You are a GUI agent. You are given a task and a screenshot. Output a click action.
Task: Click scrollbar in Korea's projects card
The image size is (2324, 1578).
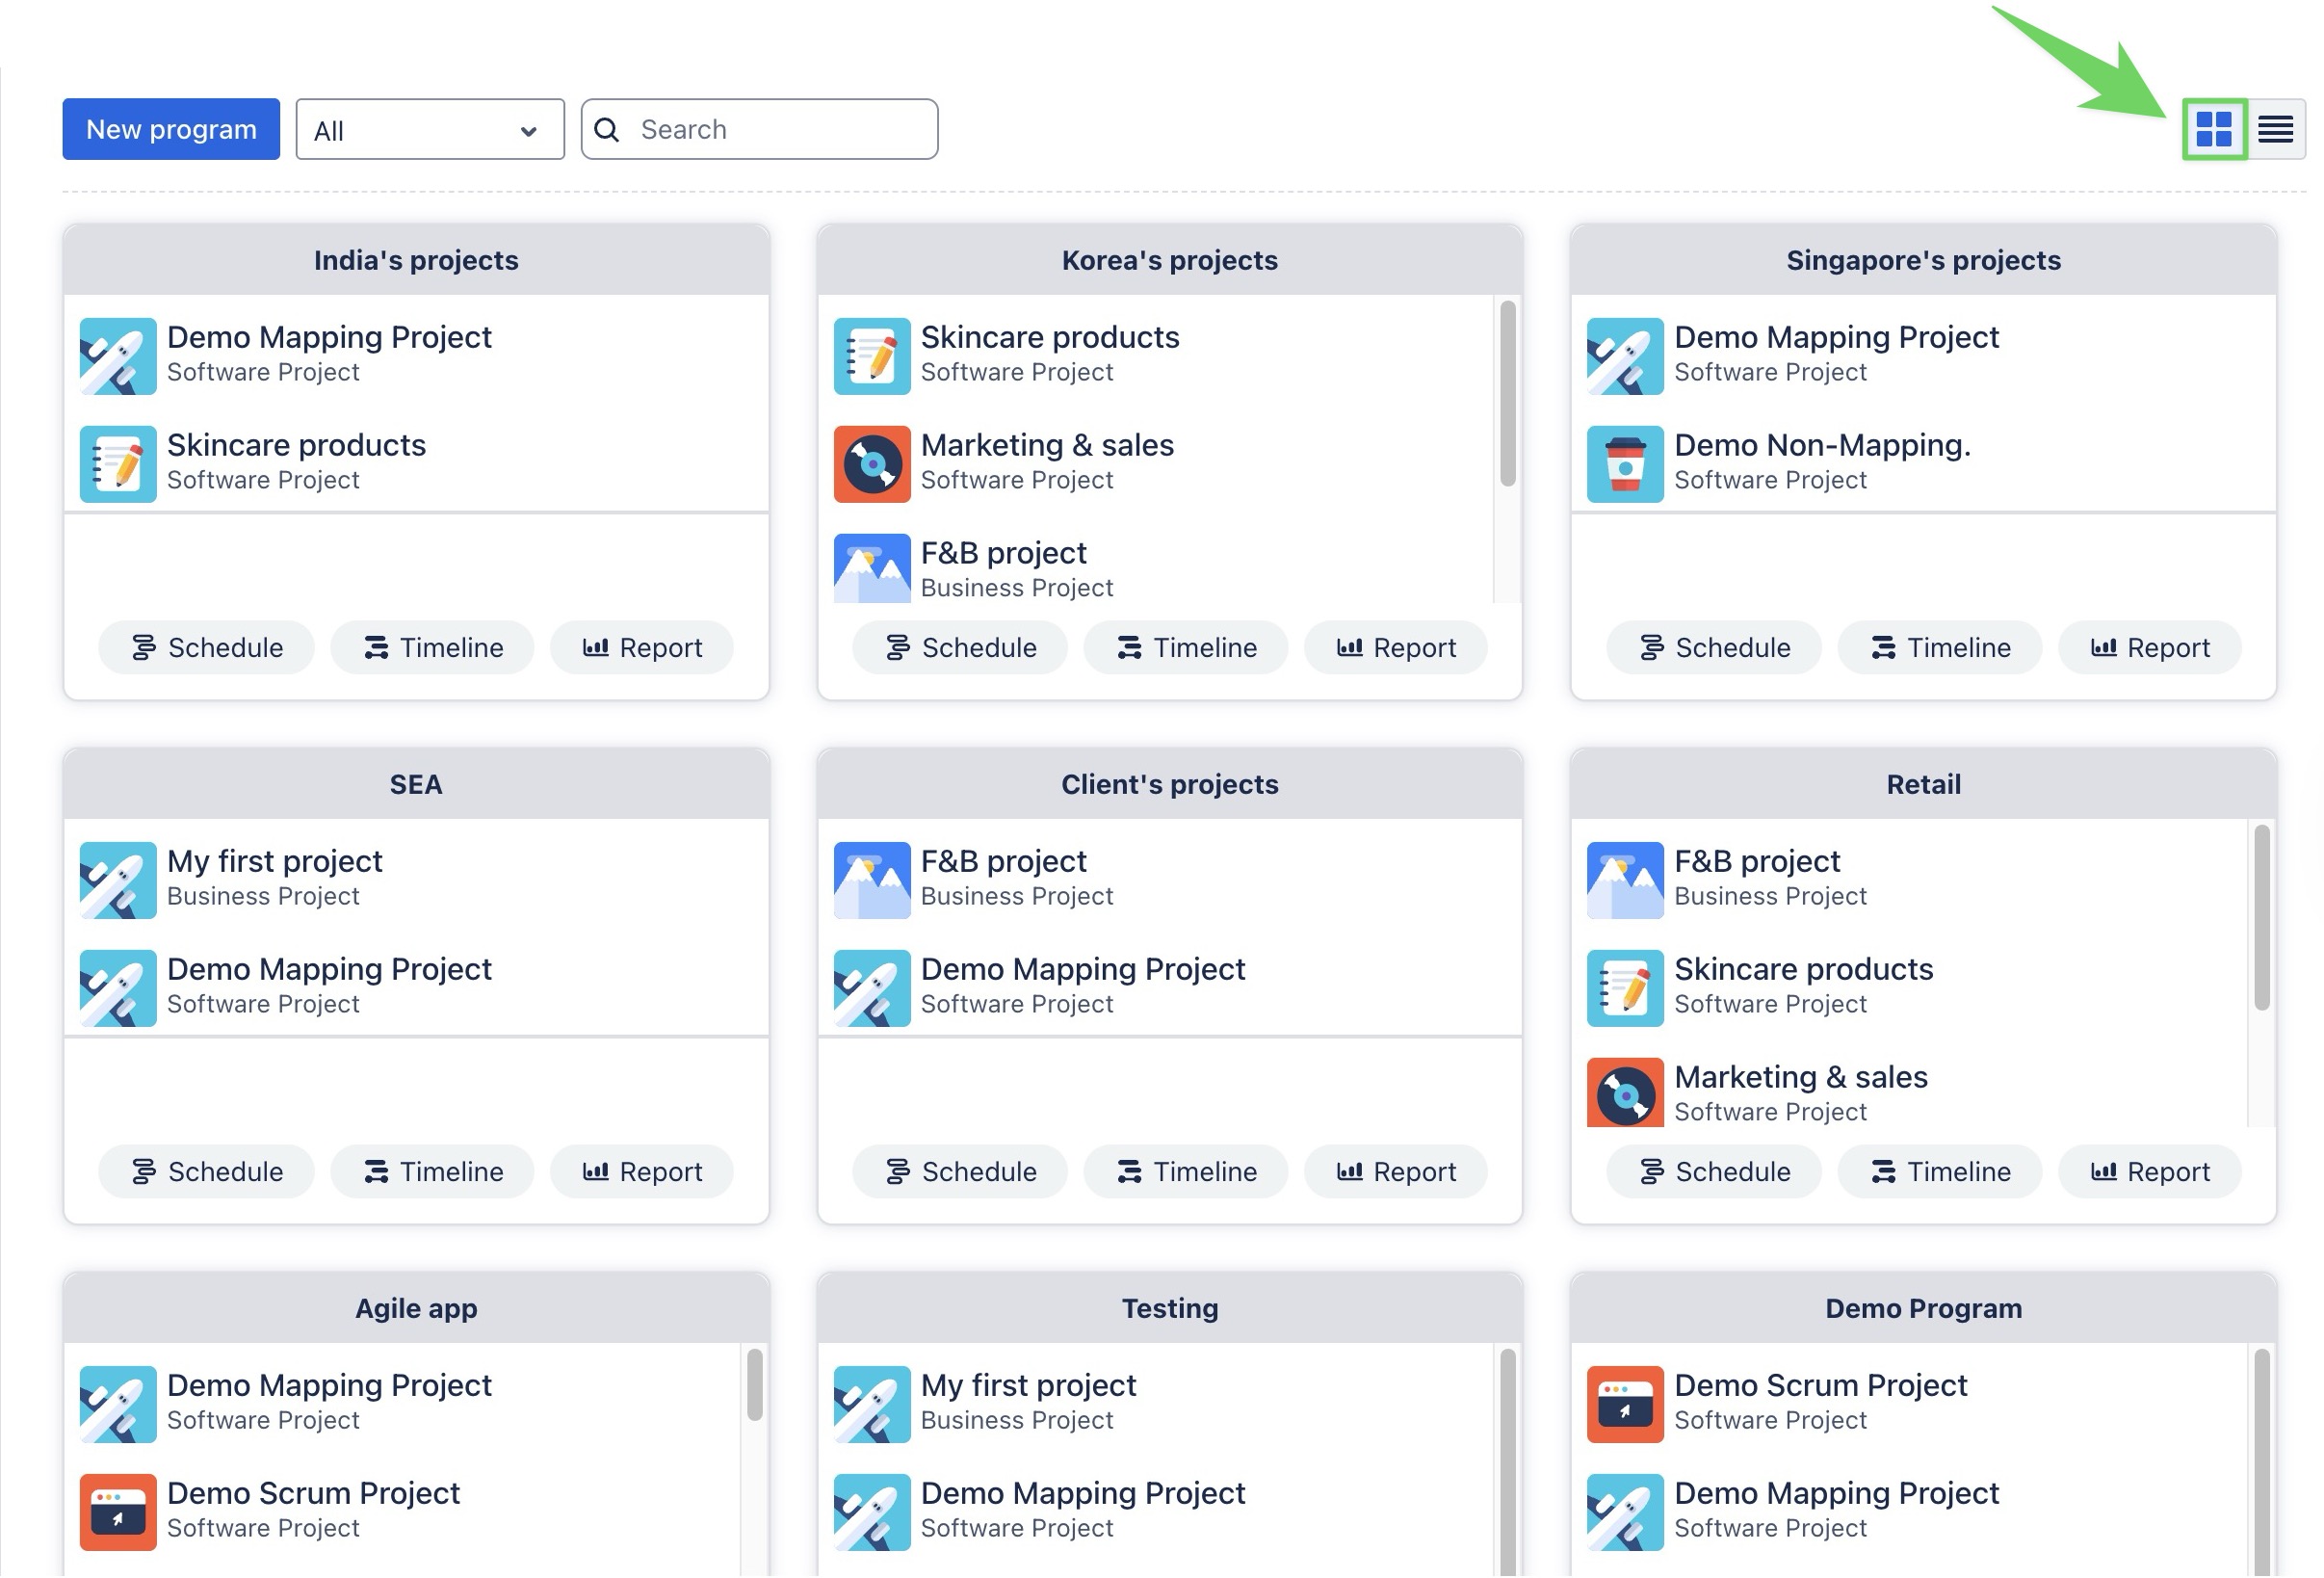tap(1507, 395)
